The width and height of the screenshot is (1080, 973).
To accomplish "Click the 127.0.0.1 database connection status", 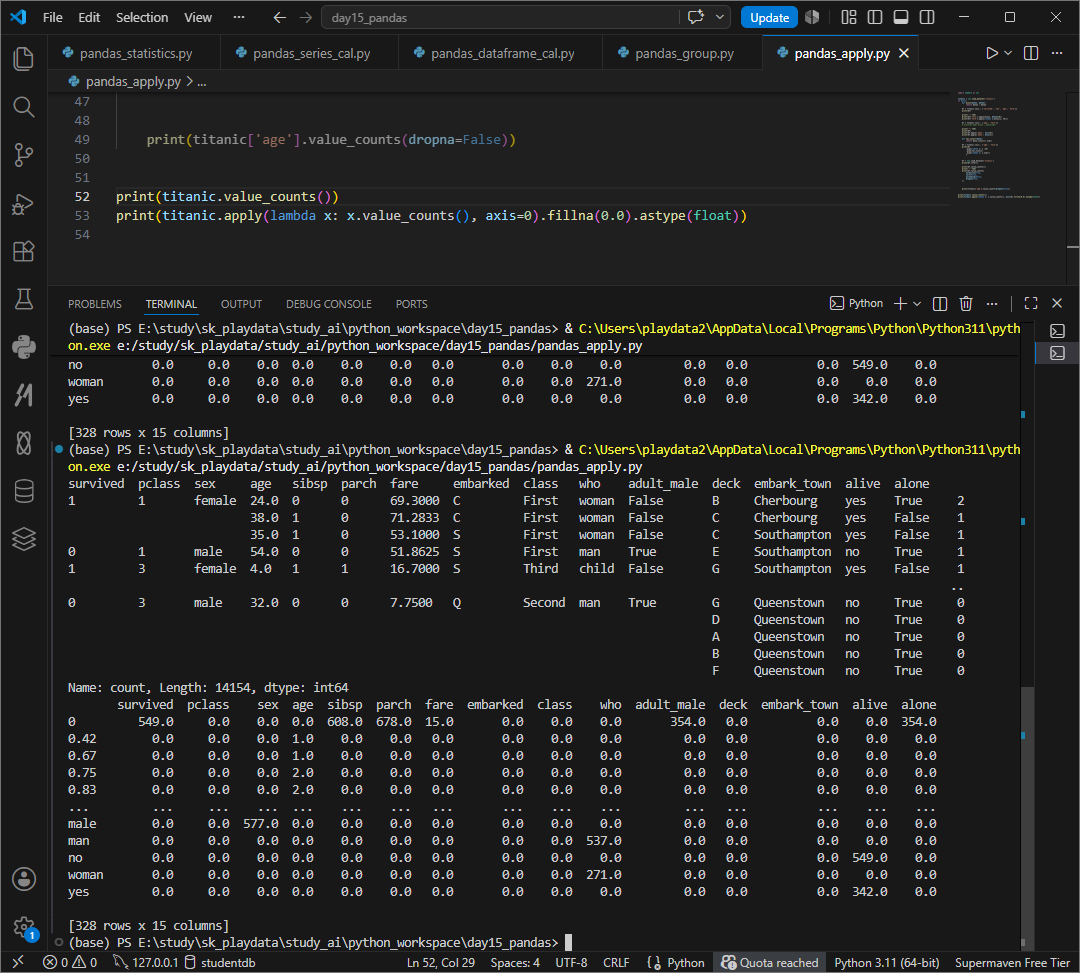I will [146, 962].
